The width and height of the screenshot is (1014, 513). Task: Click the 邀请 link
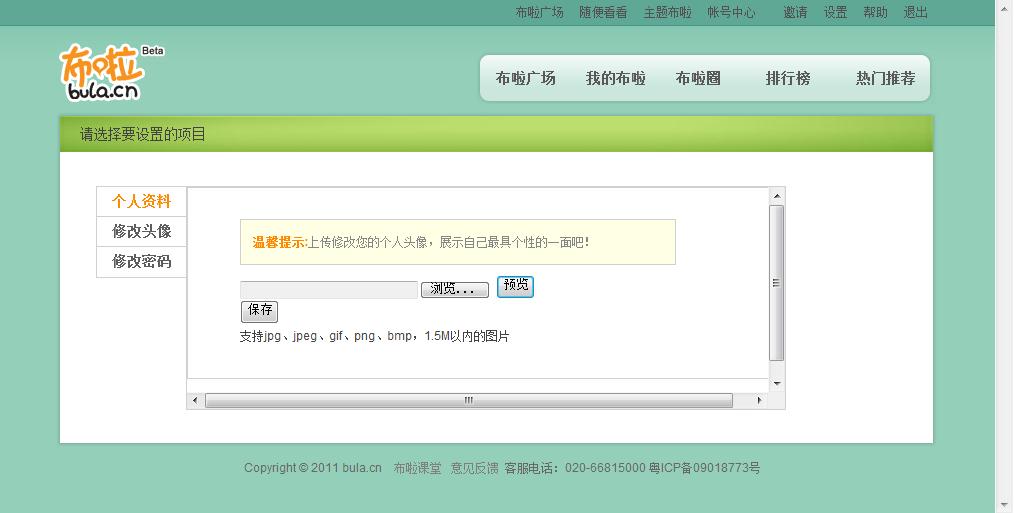[x=795, y=12]
